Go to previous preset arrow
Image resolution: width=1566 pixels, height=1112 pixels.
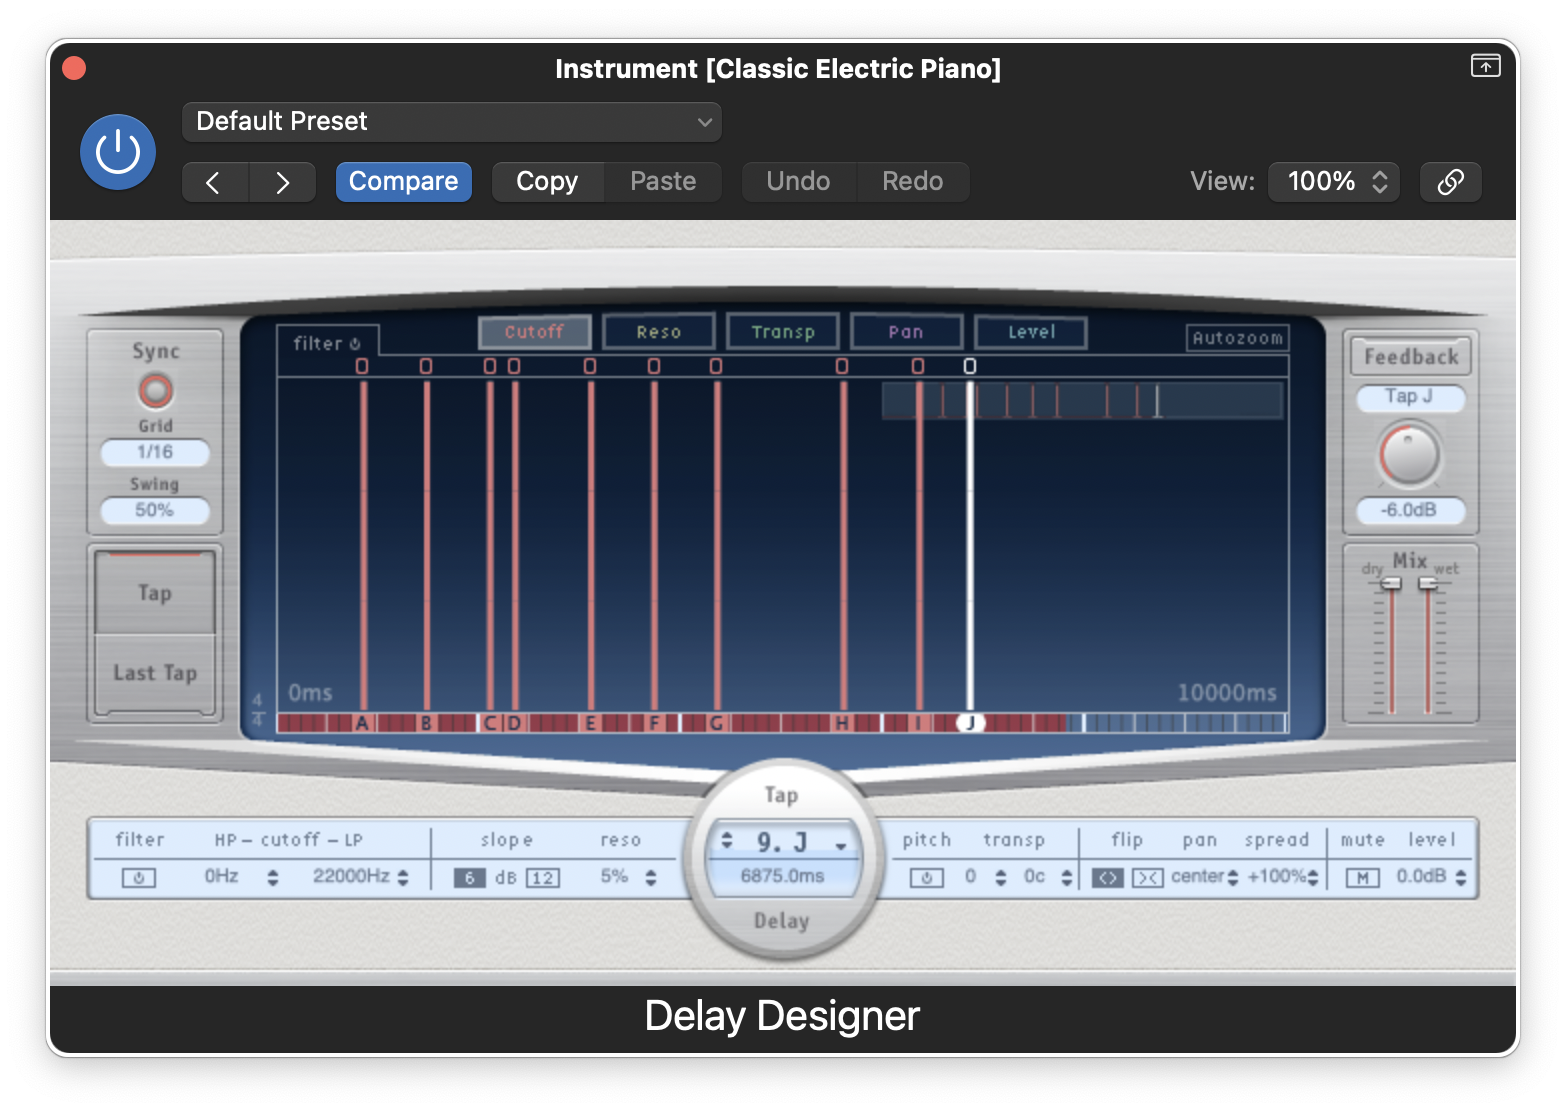coord(215,182)
